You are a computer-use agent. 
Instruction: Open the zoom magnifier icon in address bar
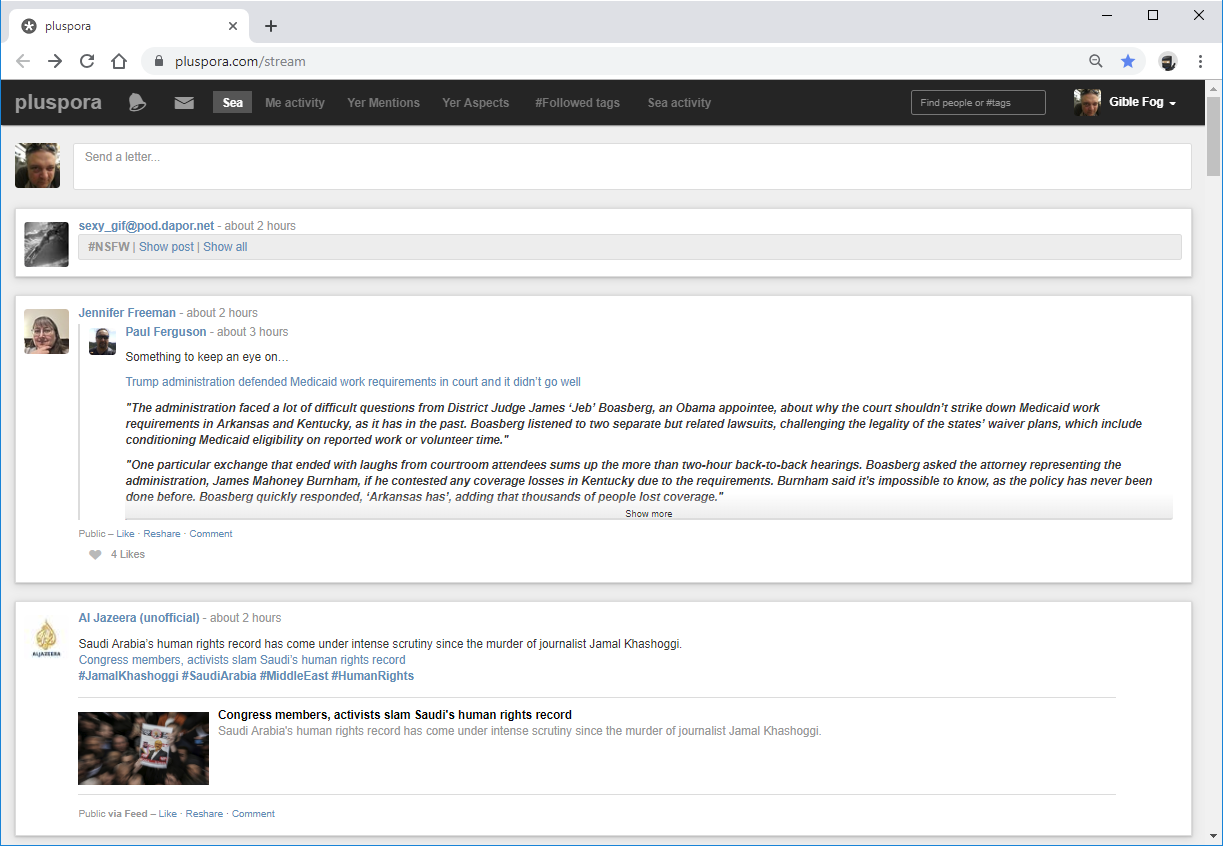tap(1096, 61)
